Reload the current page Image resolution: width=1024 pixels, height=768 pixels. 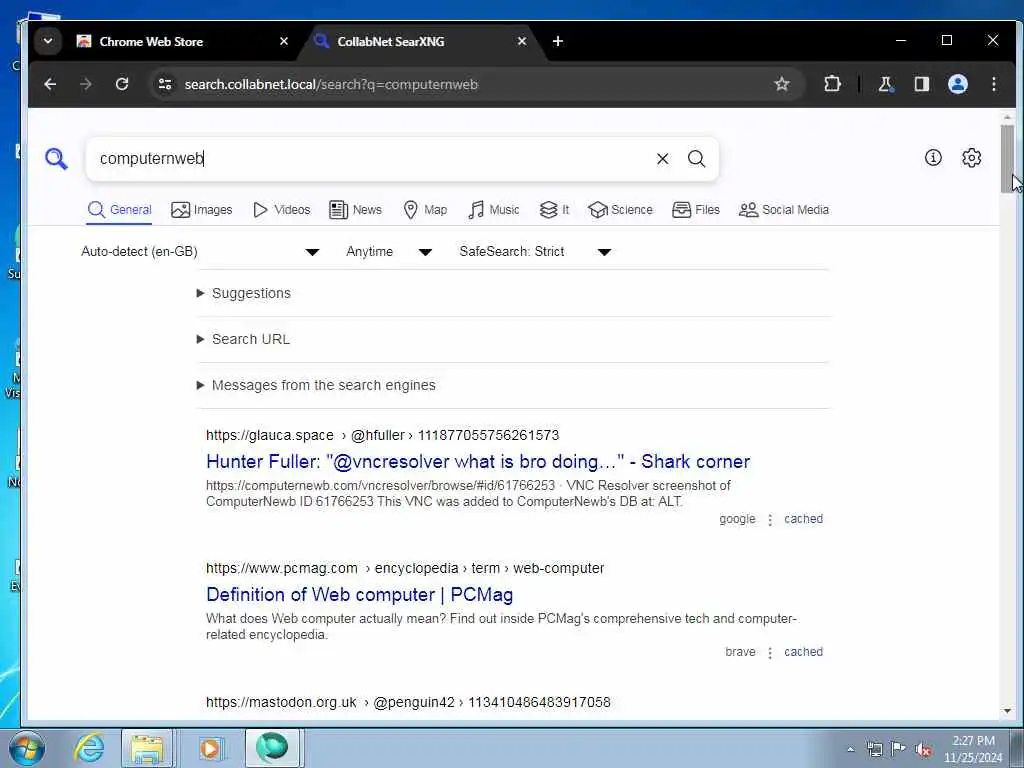tap(121, 84)
